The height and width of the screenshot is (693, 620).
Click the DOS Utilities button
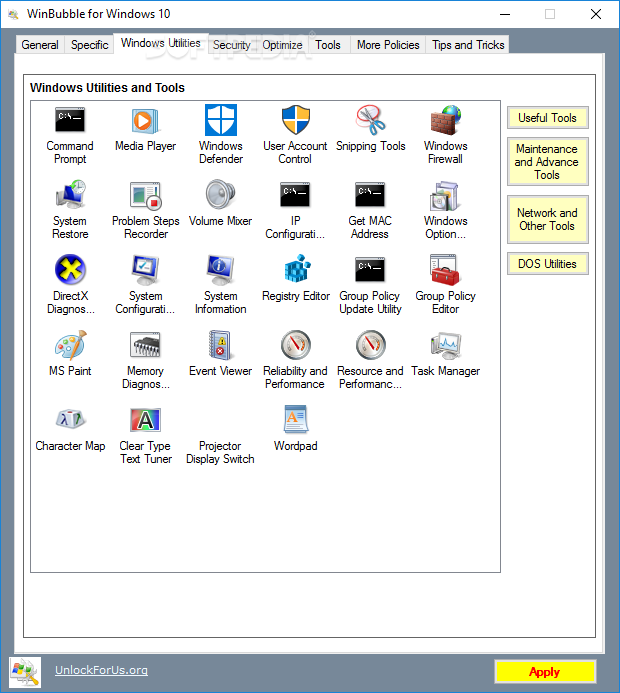[x=548, y=263]
